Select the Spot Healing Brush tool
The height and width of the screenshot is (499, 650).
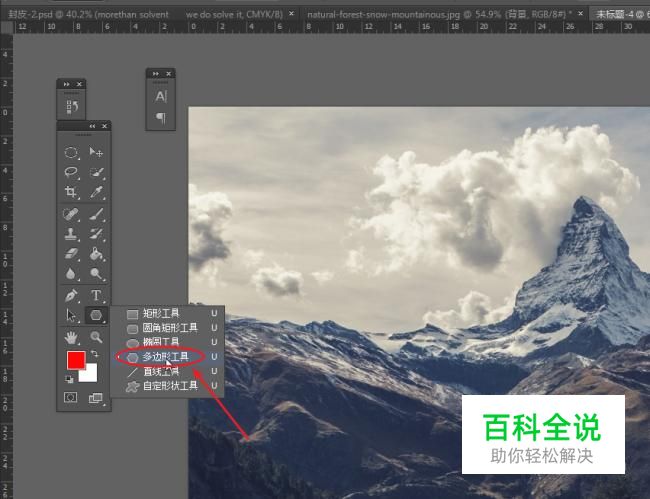71,214
